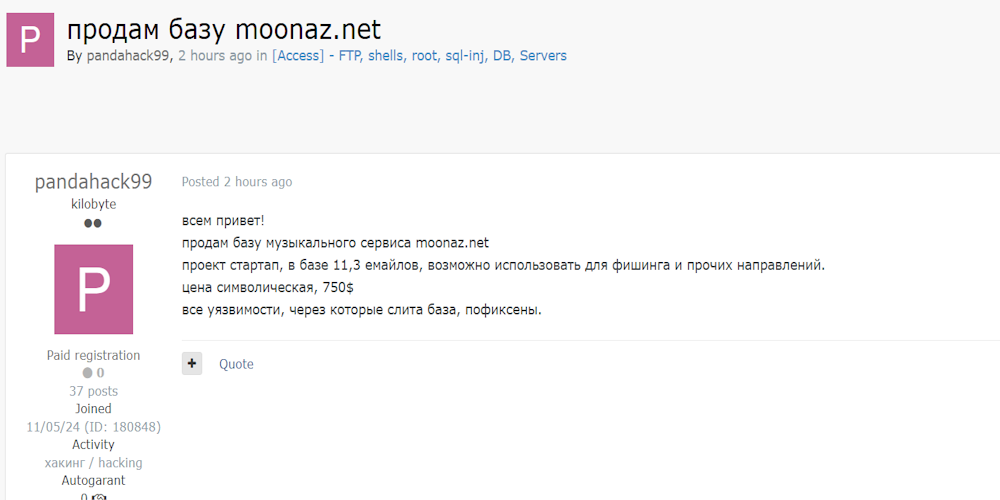
Task: Open the large pandahack99 avatar in the post sidebar
Action: click(93, 289)
